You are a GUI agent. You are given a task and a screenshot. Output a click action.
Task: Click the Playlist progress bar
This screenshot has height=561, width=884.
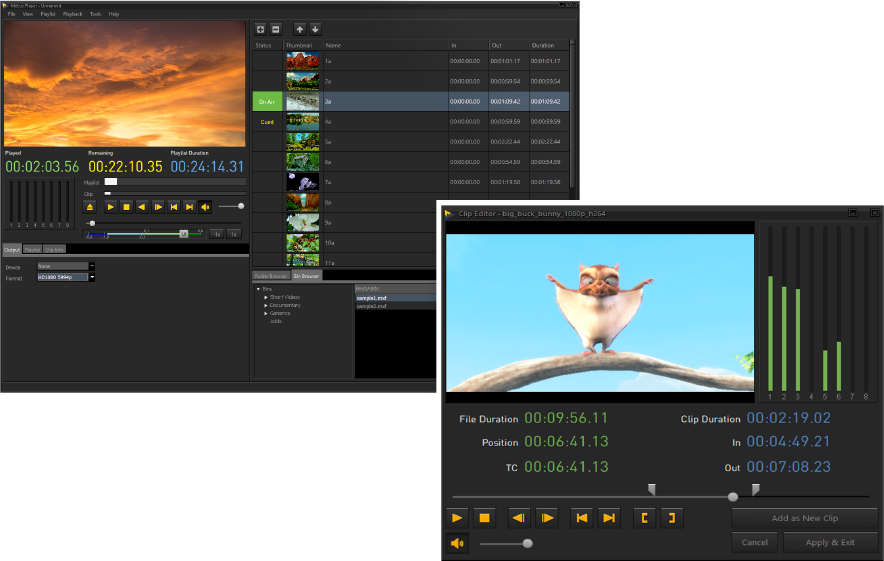175,182
